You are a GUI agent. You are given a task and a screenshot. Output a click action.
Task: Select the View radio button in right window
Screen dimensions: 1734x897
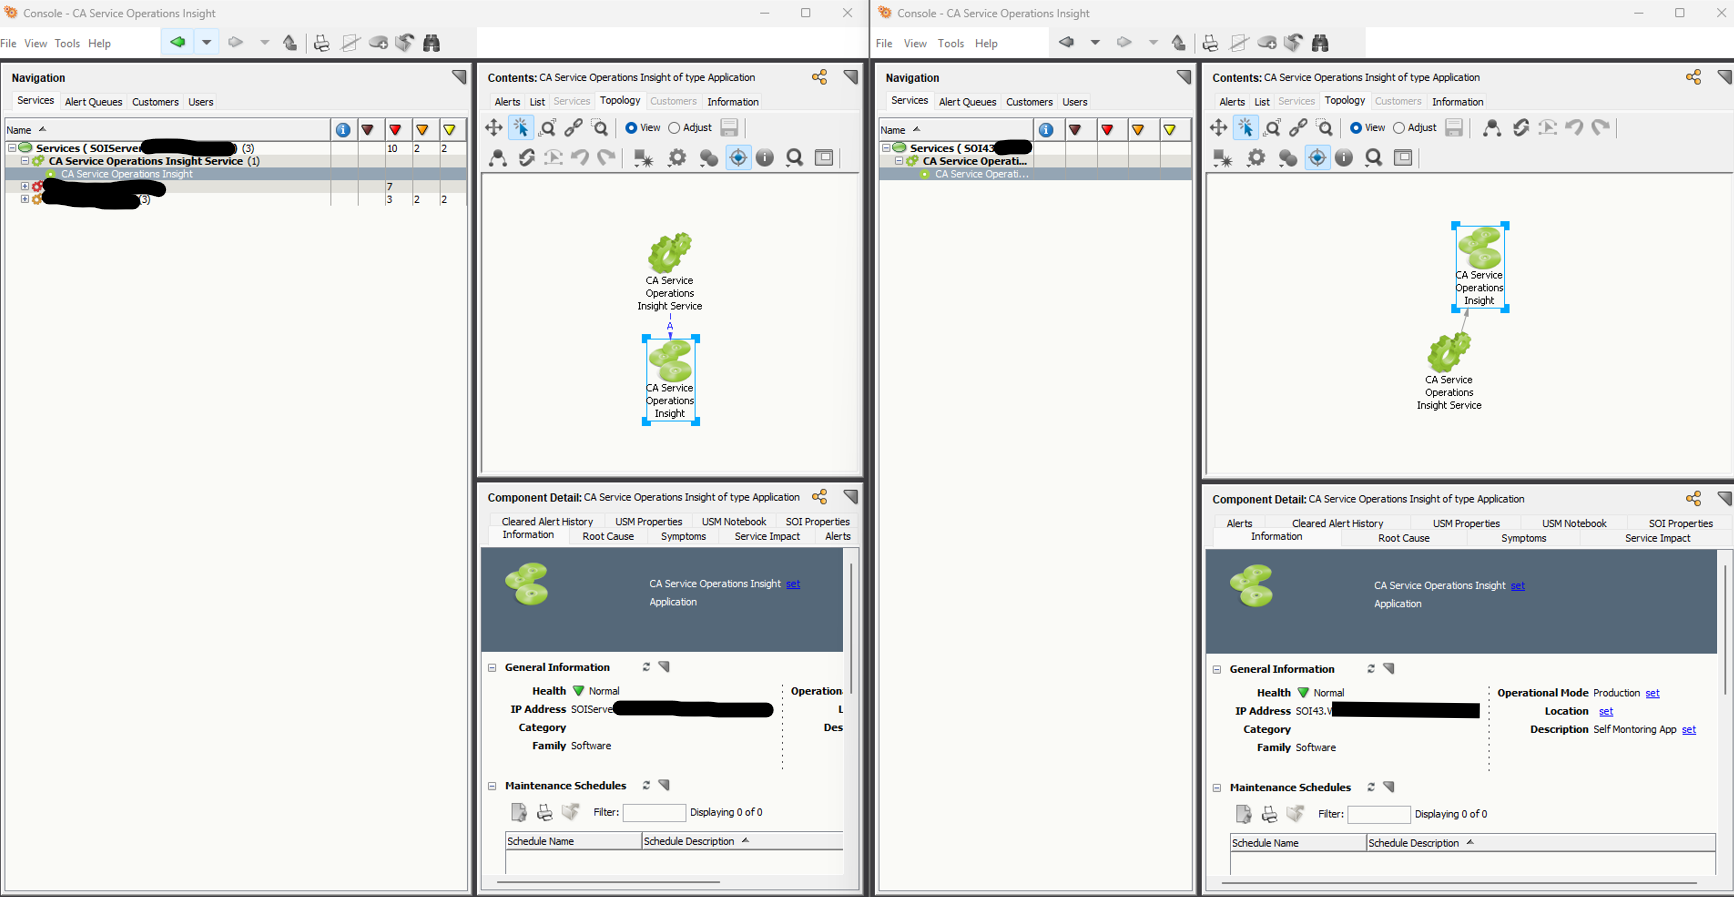tap(1356, 128)
